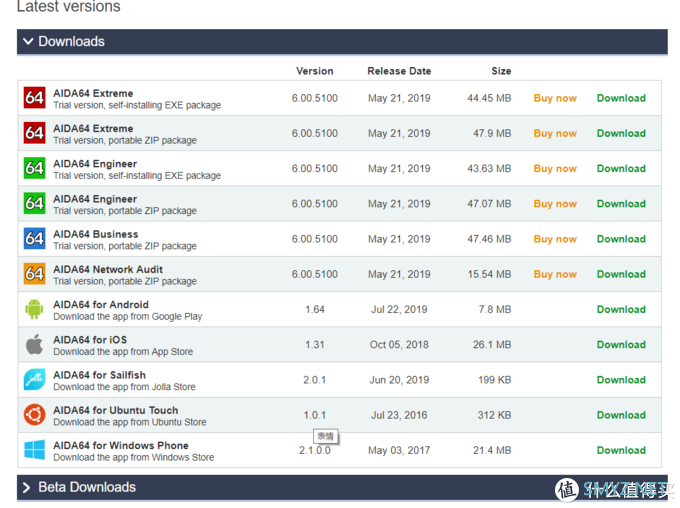Click 'Download the app from Google Play' text

pos(128,317)
